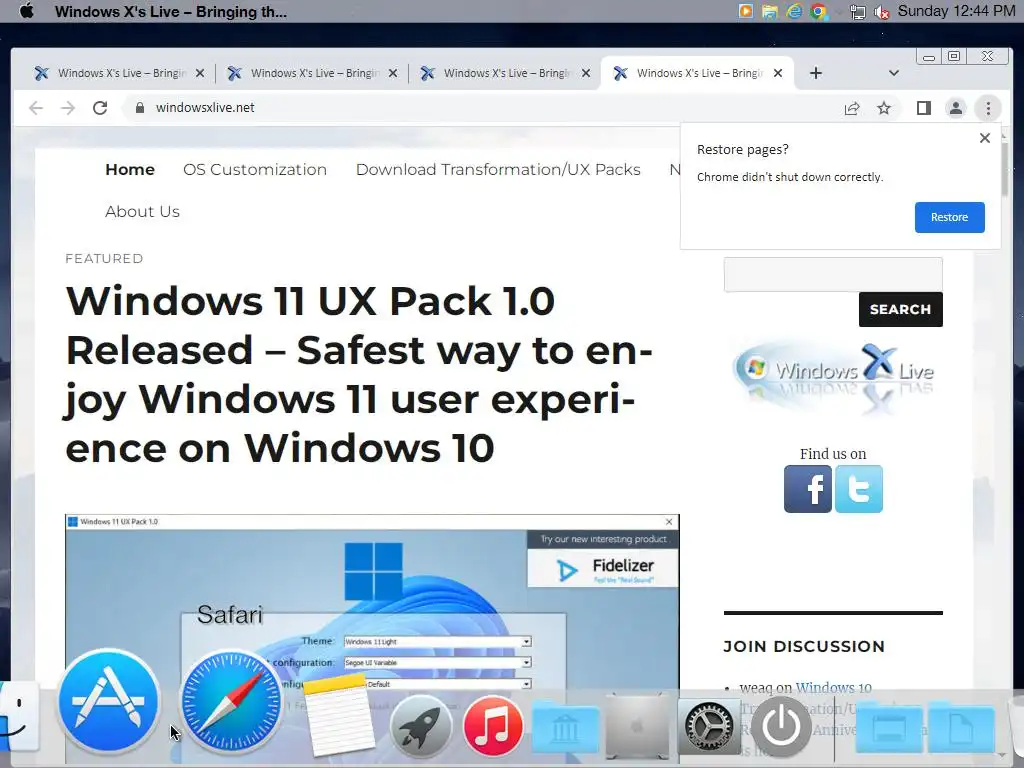This screenshot has height=768, width=1024.
Task: Toggle the Chrome side panel
Action: 923,108
